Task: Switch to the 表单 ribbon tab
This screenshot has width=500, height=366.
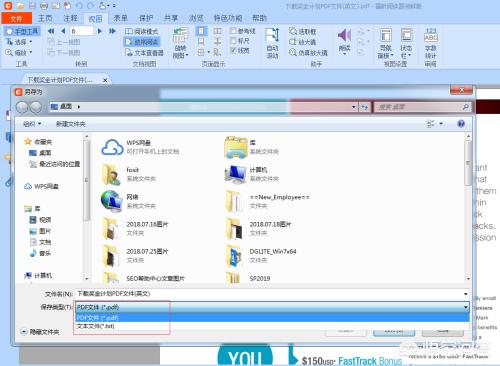Action: [120, 18]
